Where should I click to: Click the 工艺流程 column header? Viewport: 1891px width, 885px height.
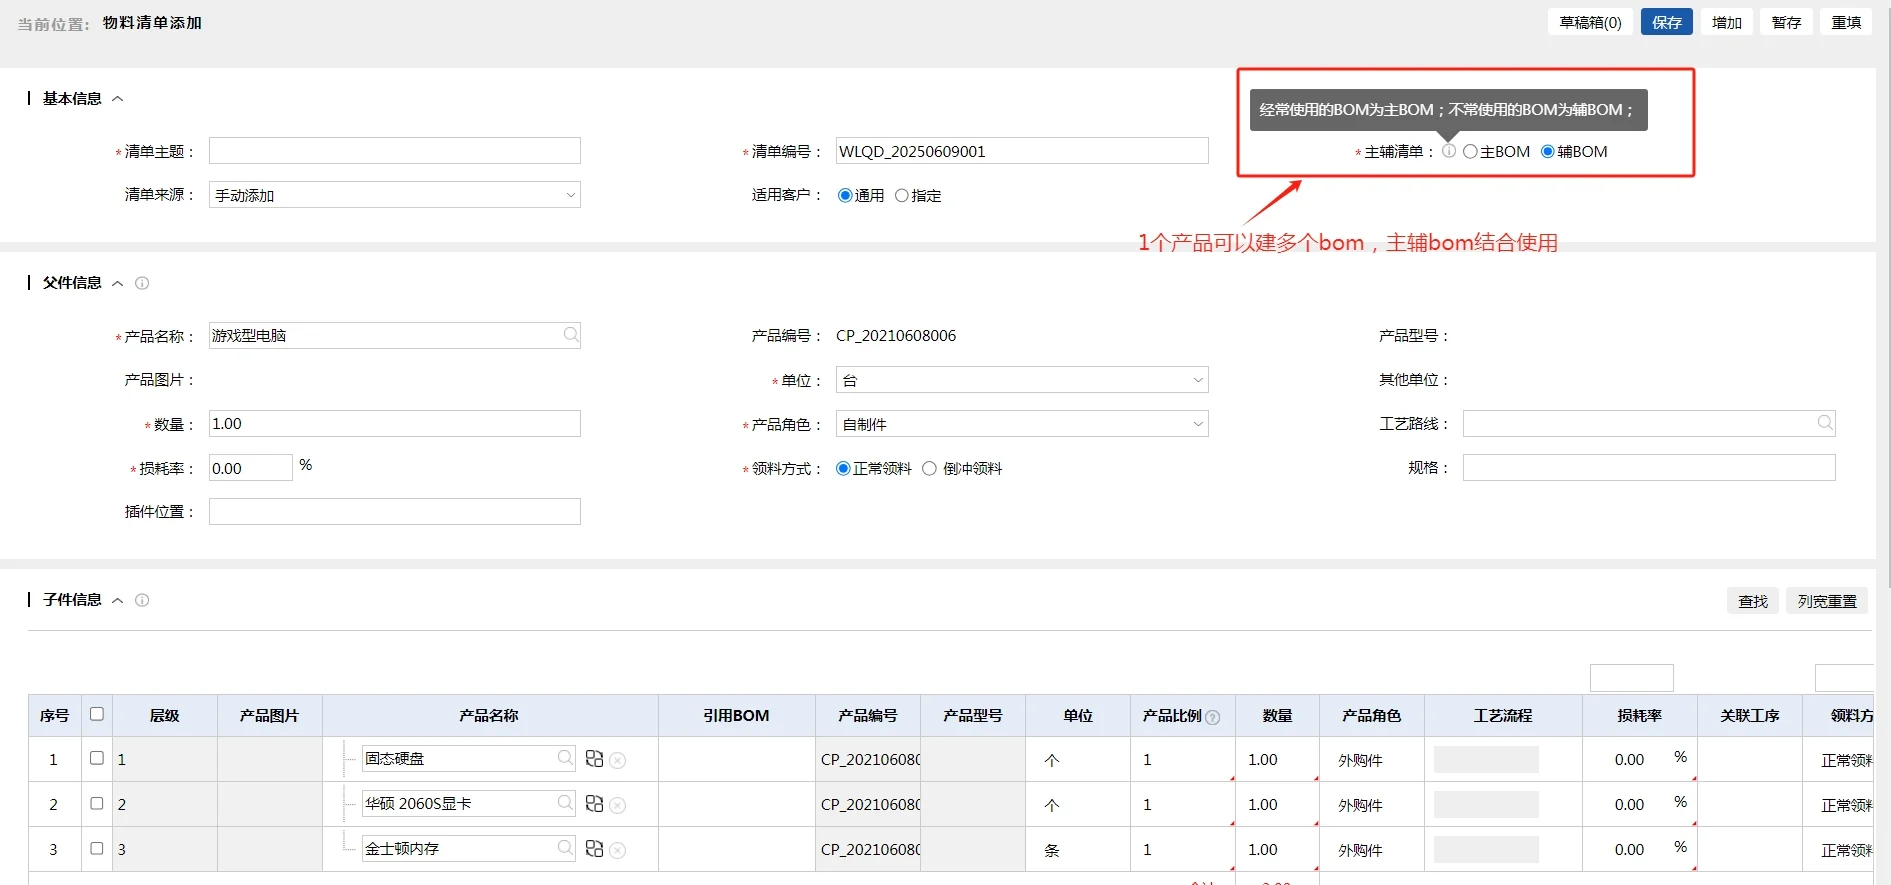[1503, 716]
